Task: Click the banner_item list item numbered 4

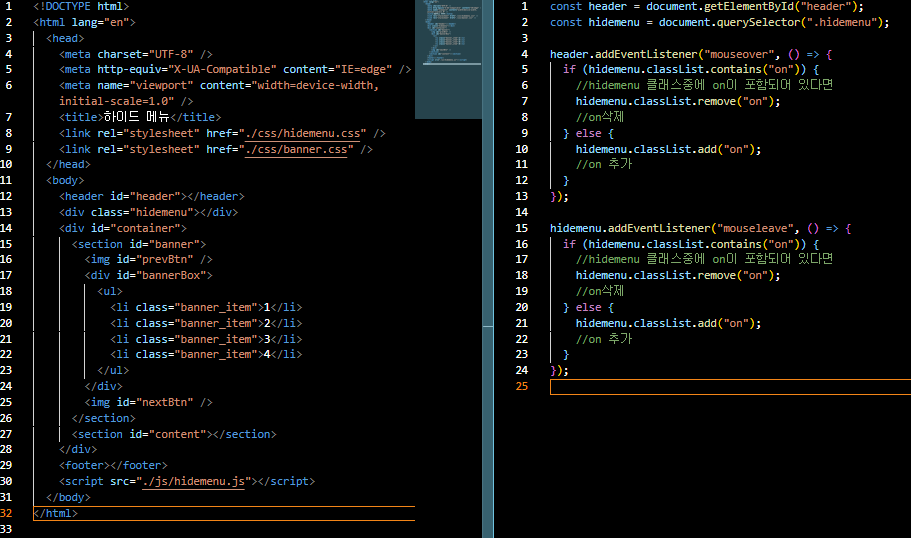Action: pyautogui.click(x=206, y=354)
